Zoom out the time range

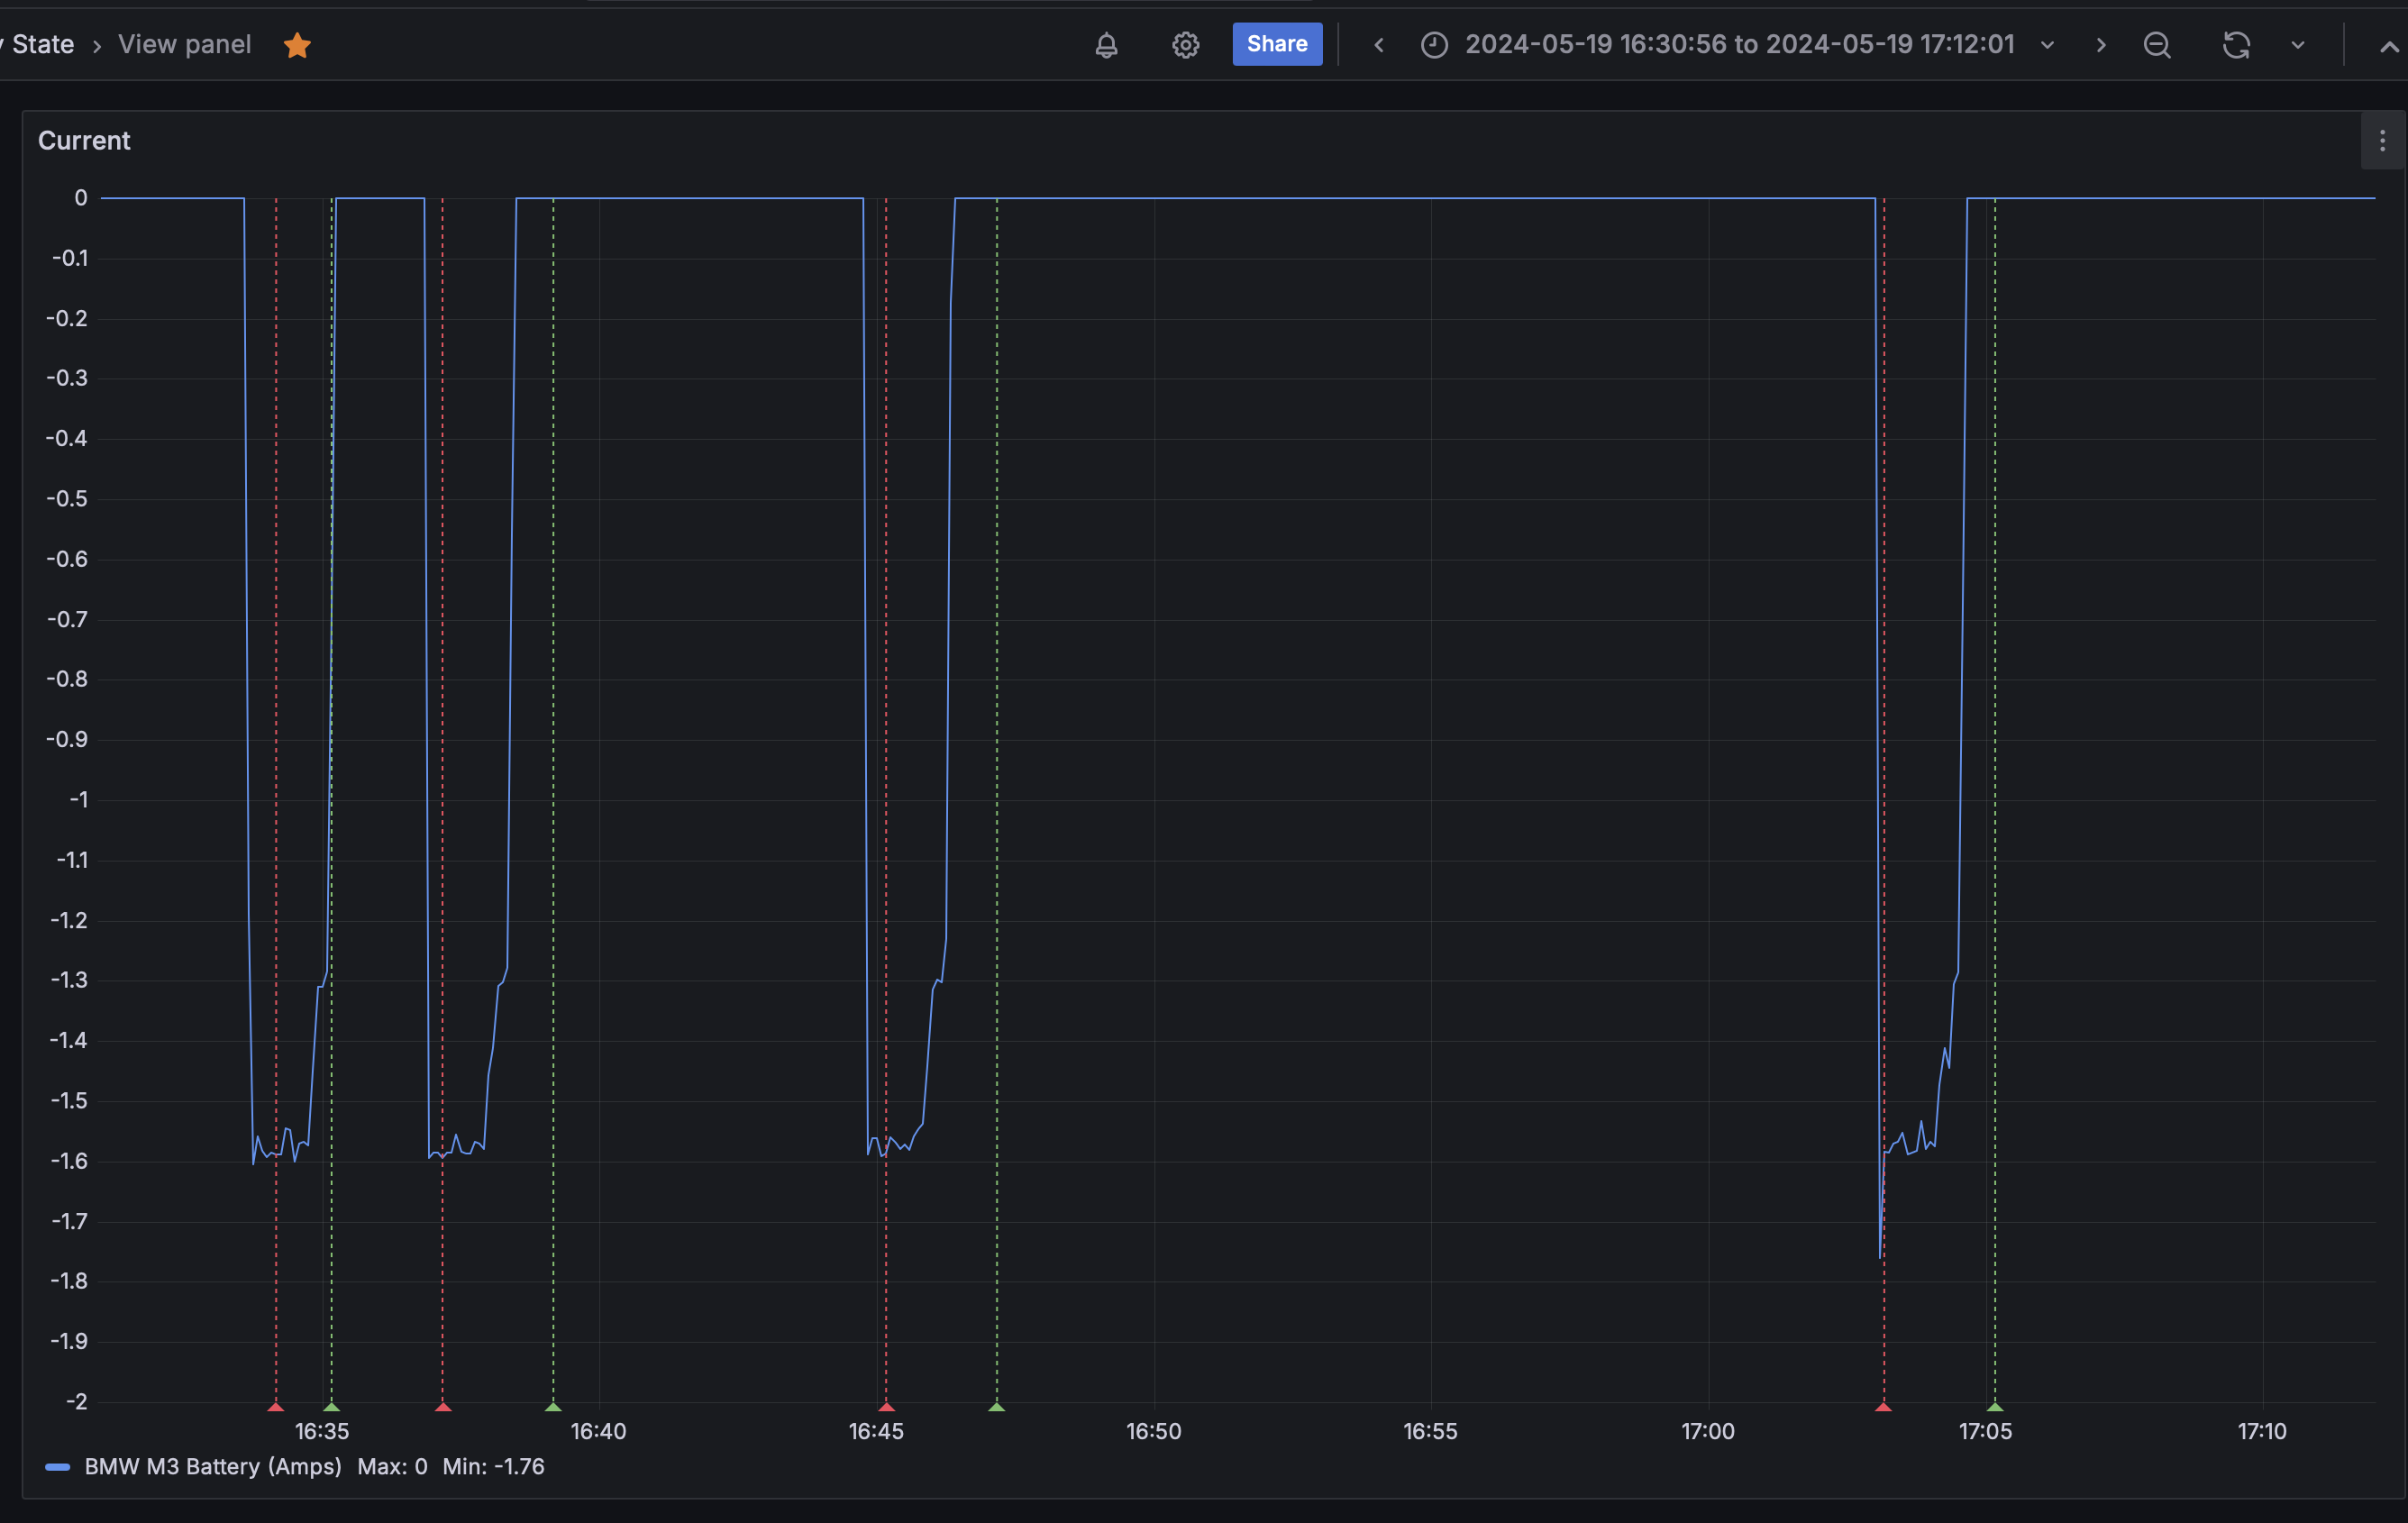tap(2157, 45)
